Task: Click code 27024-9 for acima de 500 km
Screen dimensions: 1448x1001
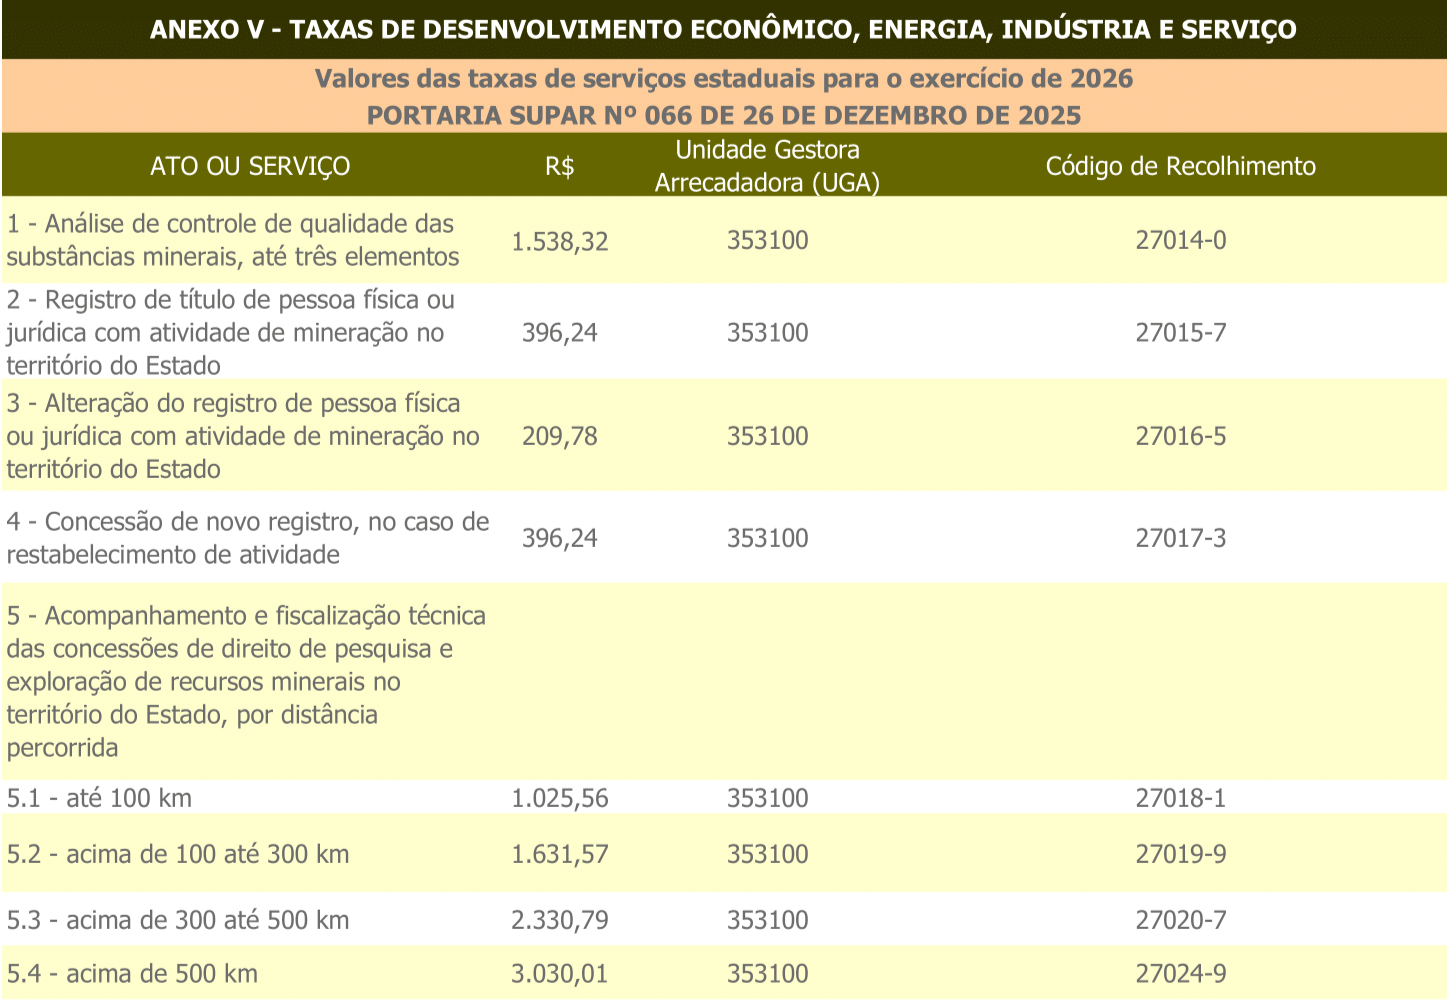Action: pyautogui.click(x=1181, y=973)
